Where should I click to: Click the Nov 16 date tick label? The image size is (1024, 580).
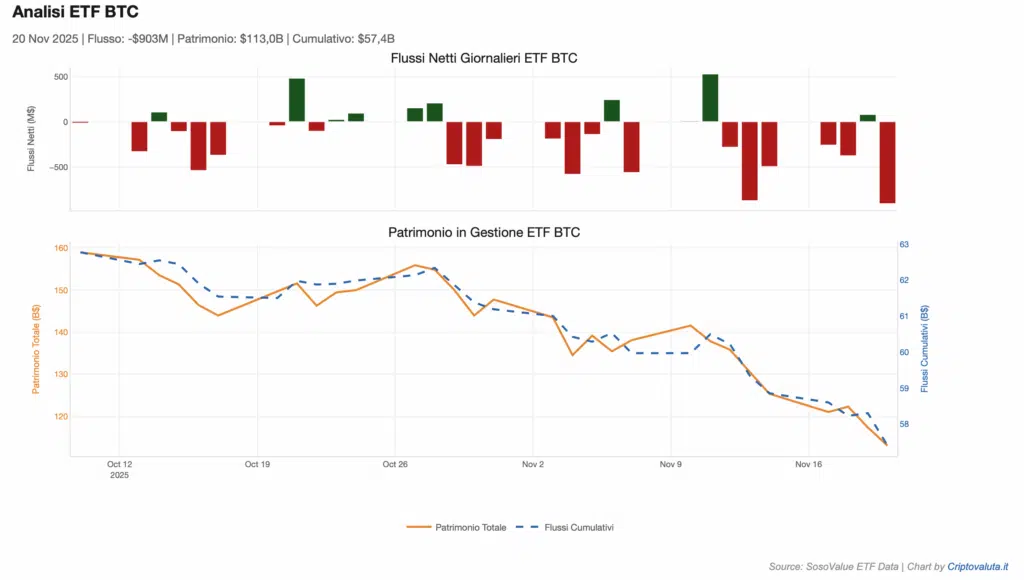pos(808,464)
